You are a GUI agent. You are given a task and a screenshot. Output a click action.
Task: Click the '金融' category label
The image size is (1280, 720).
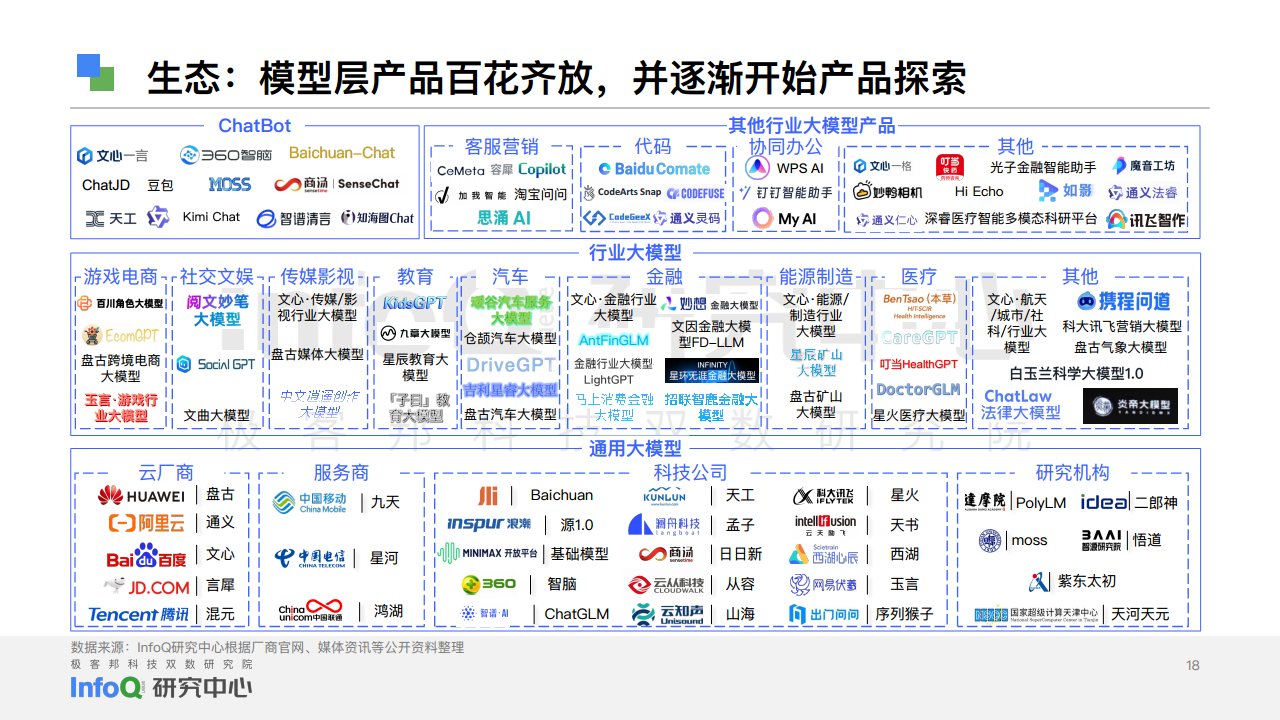click(664, 276)
